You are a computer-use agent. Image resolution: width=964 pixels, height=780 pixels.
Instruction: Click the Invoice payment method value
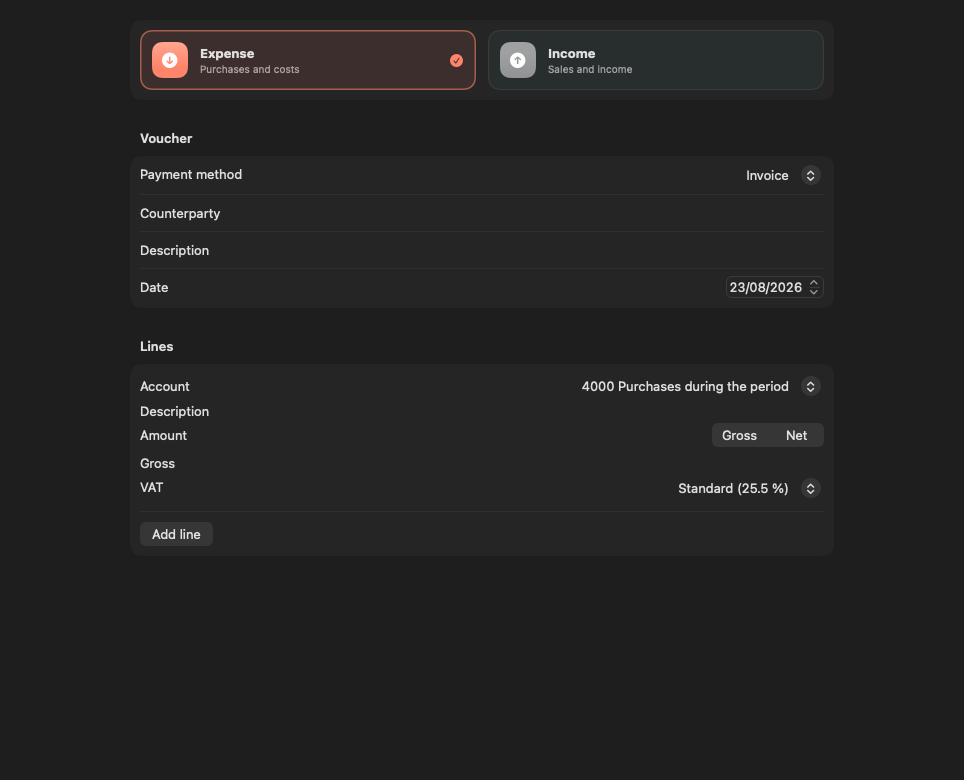click(767, 176)
